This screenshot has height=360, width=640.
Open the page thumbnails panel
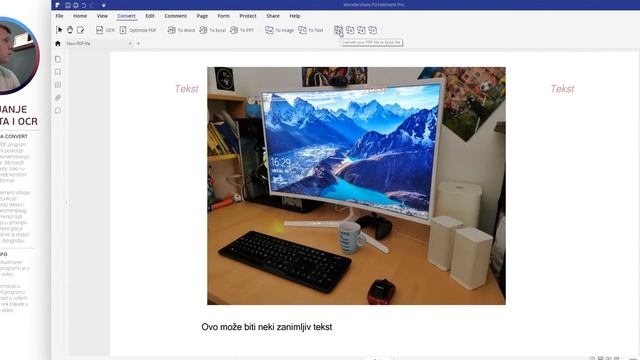pyautogui.click(x=58, y=59)
